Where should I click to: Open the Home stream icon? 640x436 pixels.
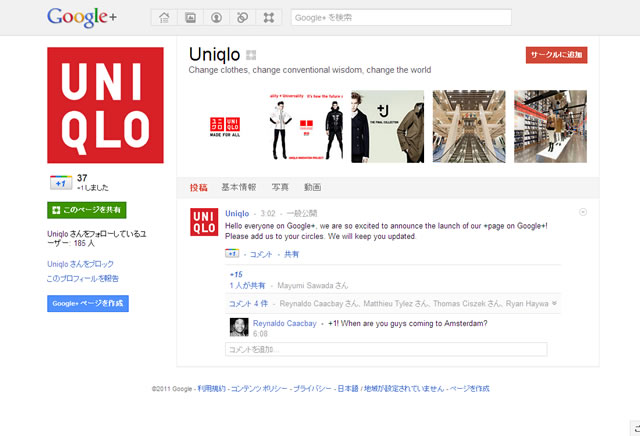(x=164, y=18)
